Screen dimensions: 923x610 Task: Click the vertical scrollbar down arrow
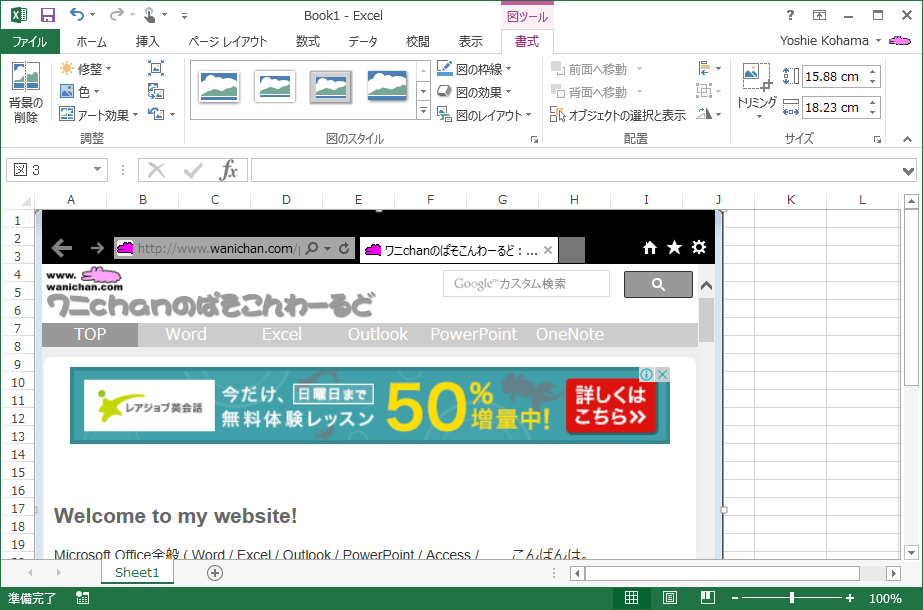pyautogui.click(x=911, y=552)
